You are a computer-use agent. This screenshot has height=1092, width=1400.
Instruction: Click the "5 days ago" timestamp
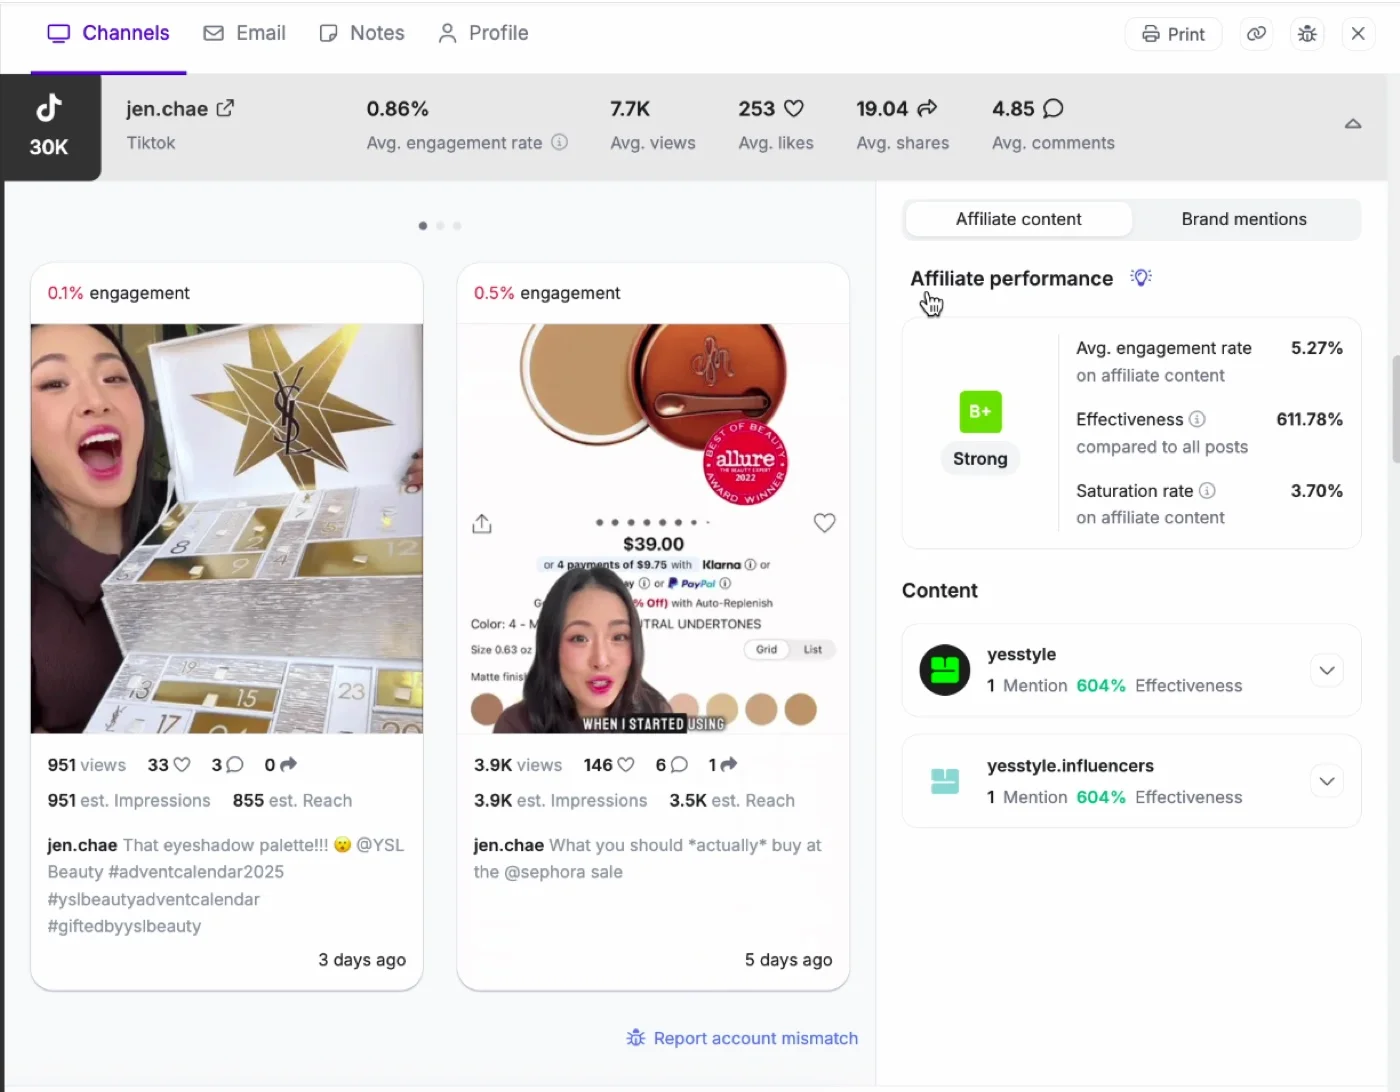pos(788,960)
